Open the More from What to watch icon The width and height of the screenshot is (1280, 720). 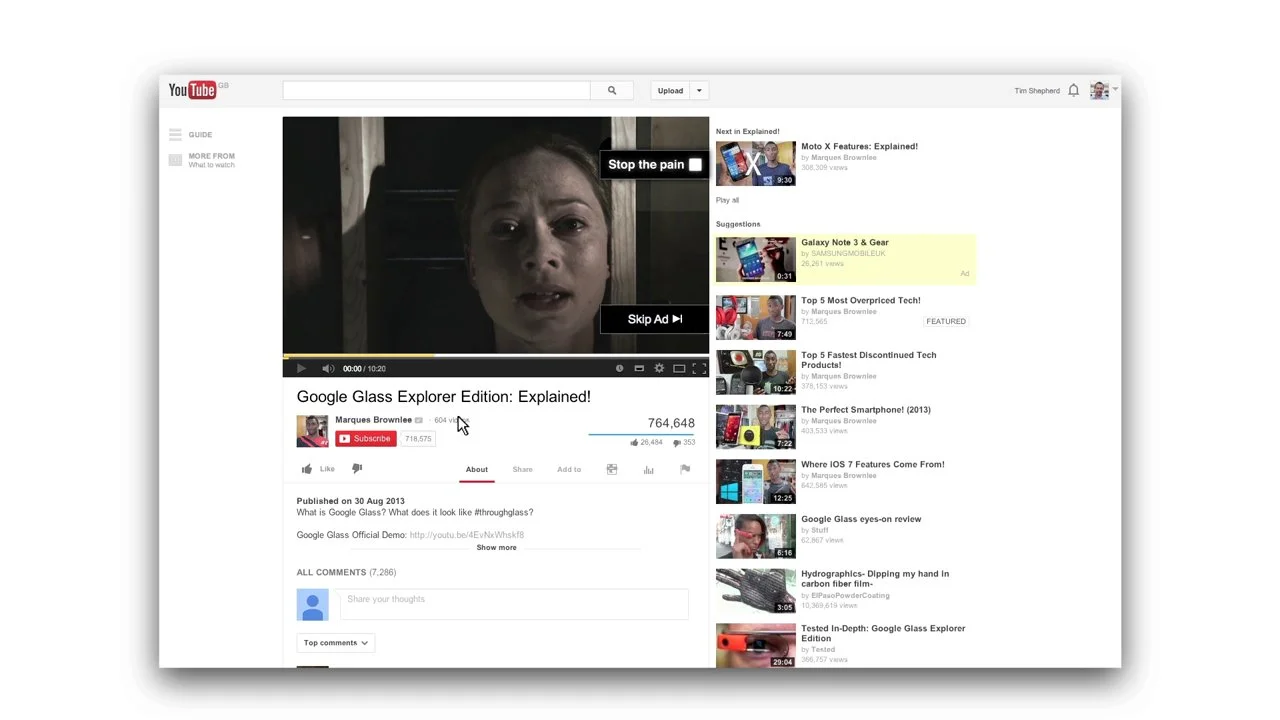pyautogui.click(x=175, y=160)
